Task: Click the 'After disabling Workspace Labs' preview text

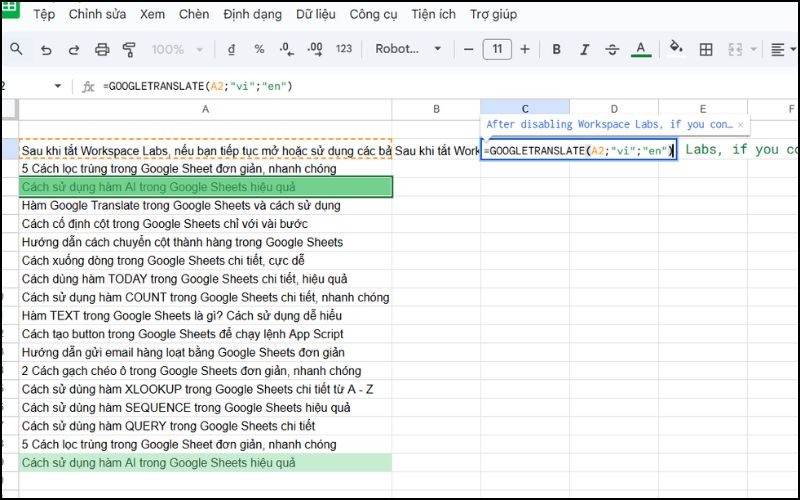Action: pos(609,124)
